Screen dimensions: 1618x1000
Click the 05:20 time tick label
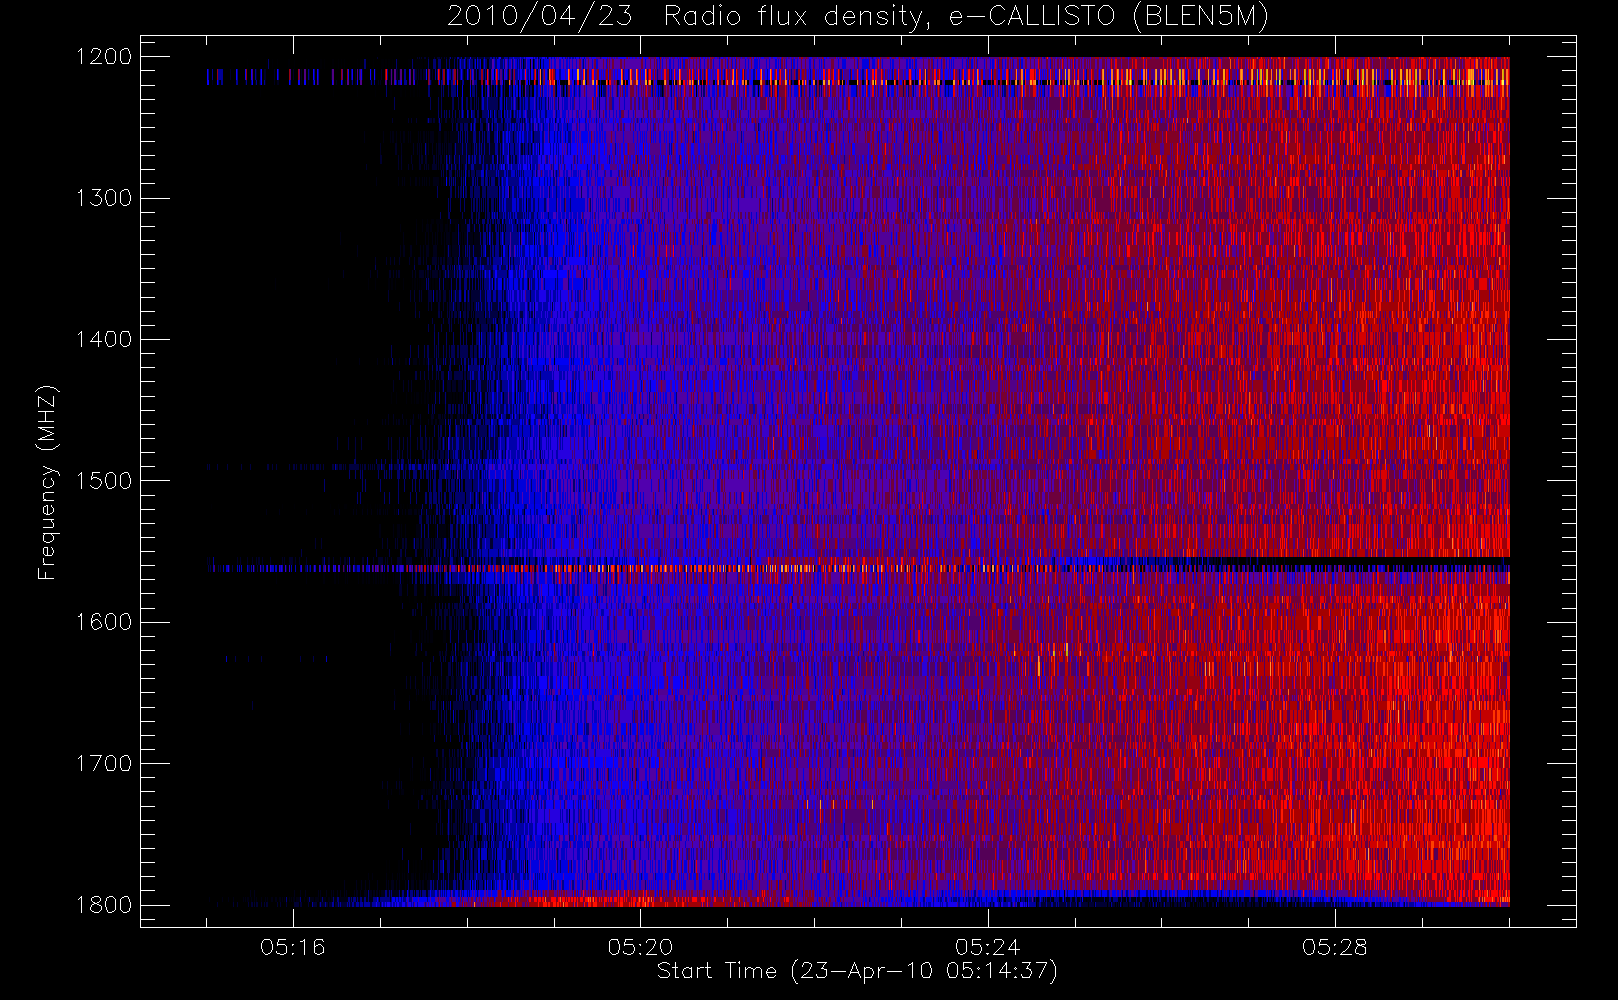(640, 947)
